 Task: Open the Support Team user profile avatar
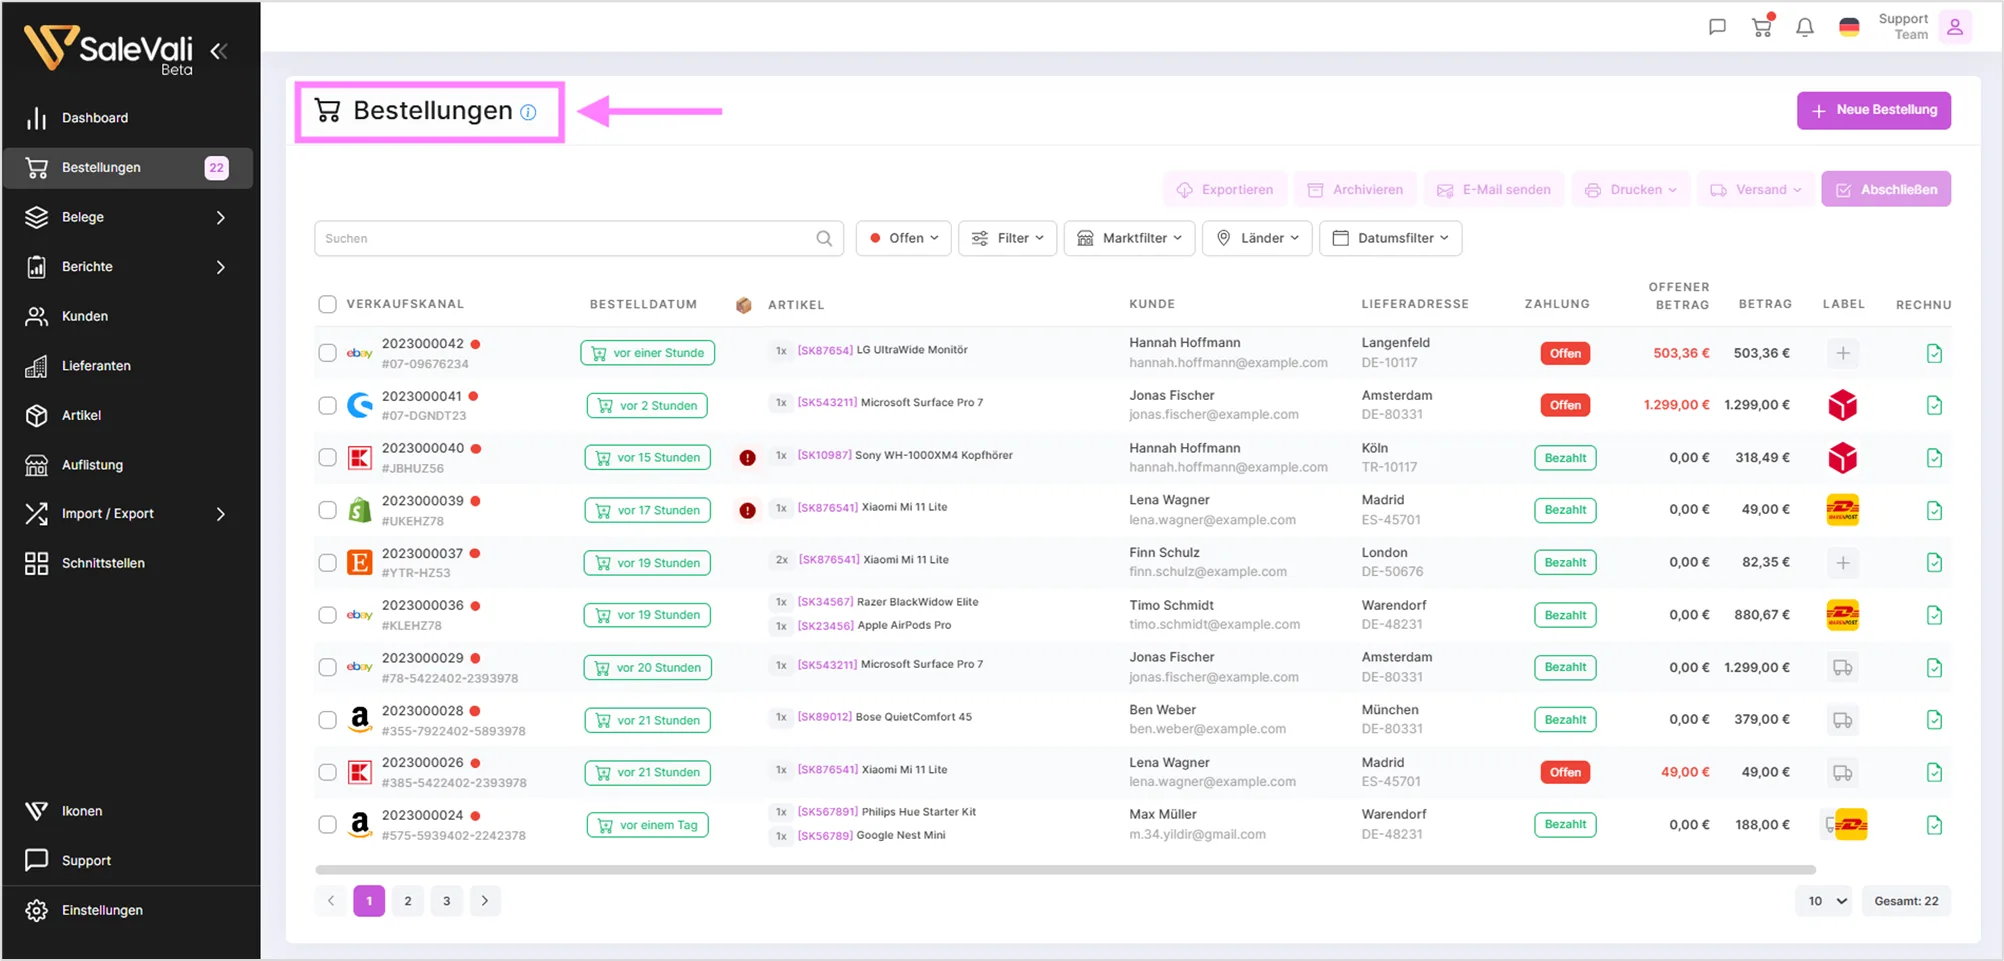coord(1955,27)
